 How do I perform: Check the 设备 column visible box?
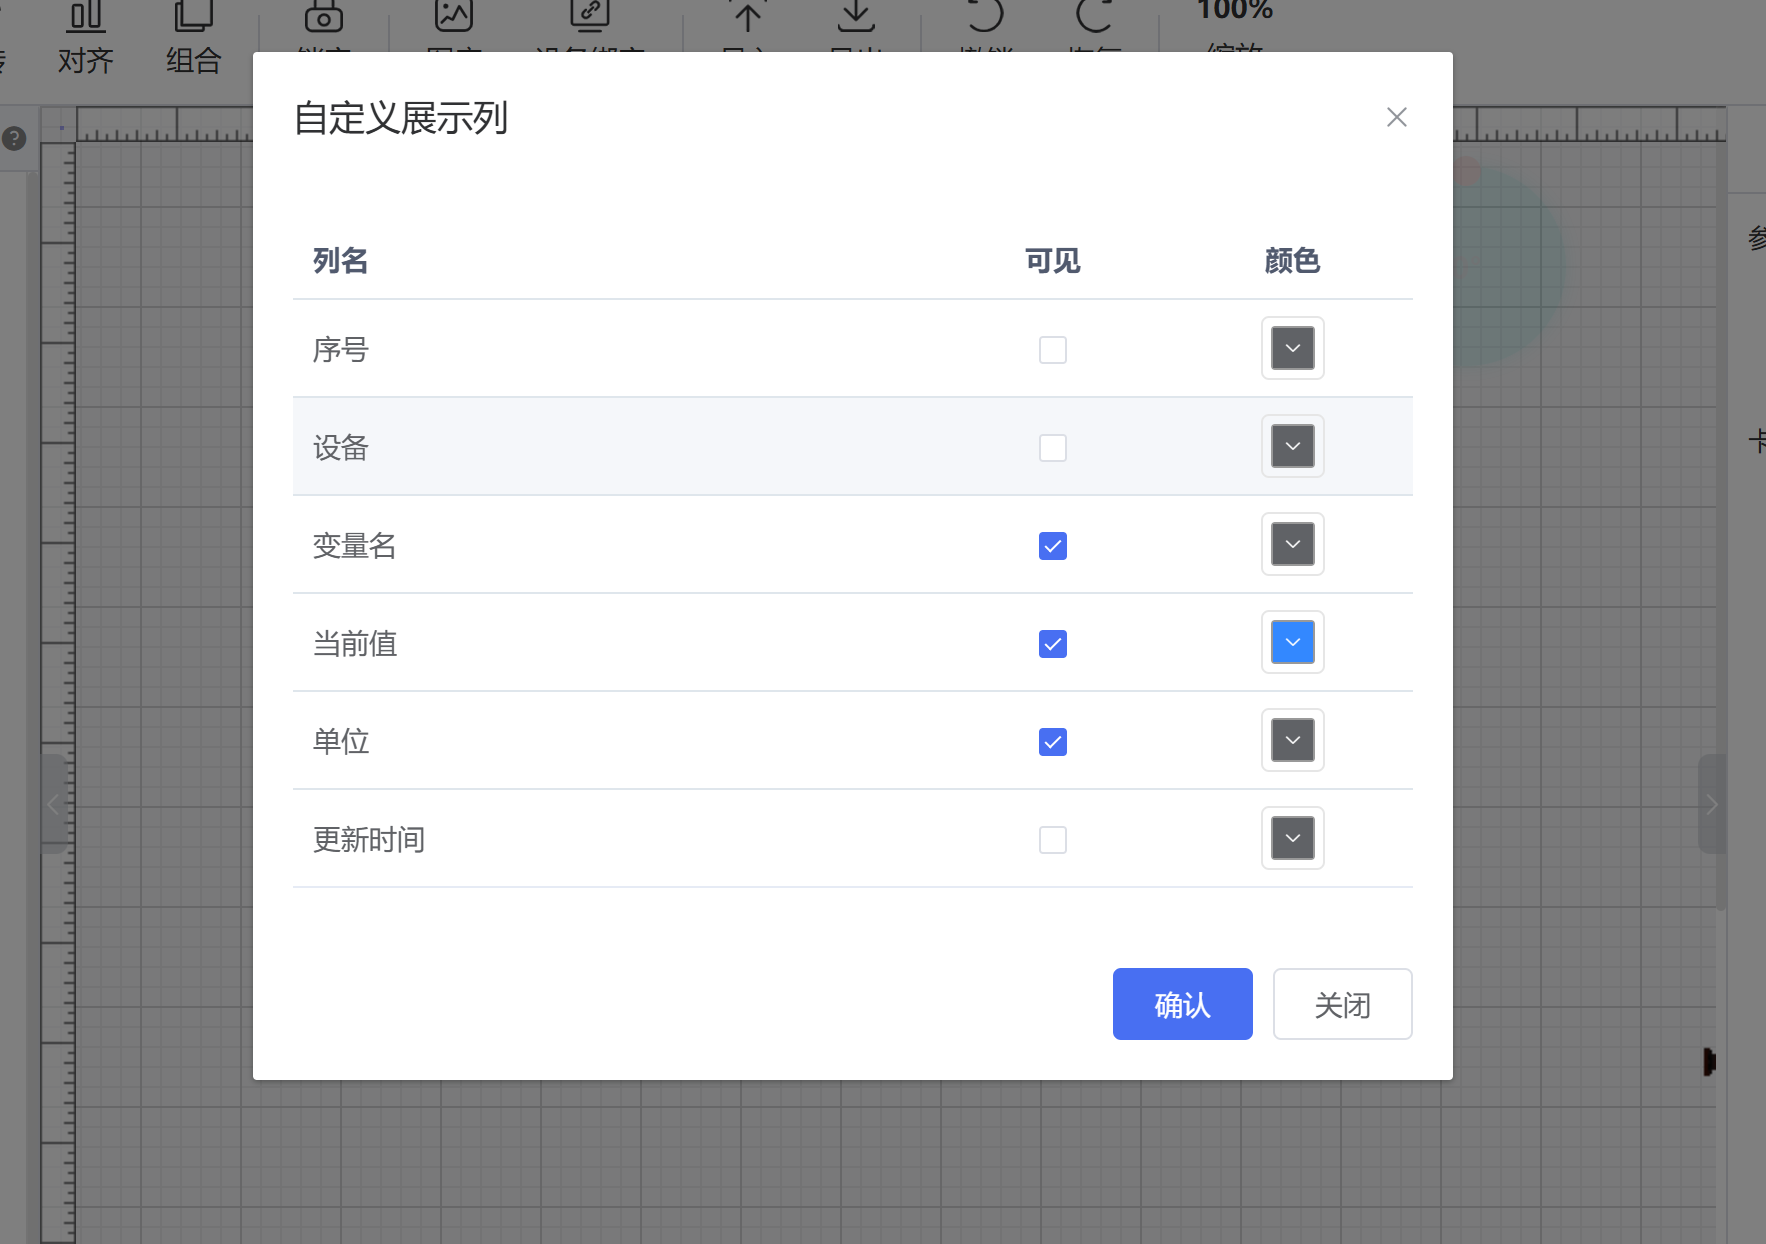pos(1052,448)
